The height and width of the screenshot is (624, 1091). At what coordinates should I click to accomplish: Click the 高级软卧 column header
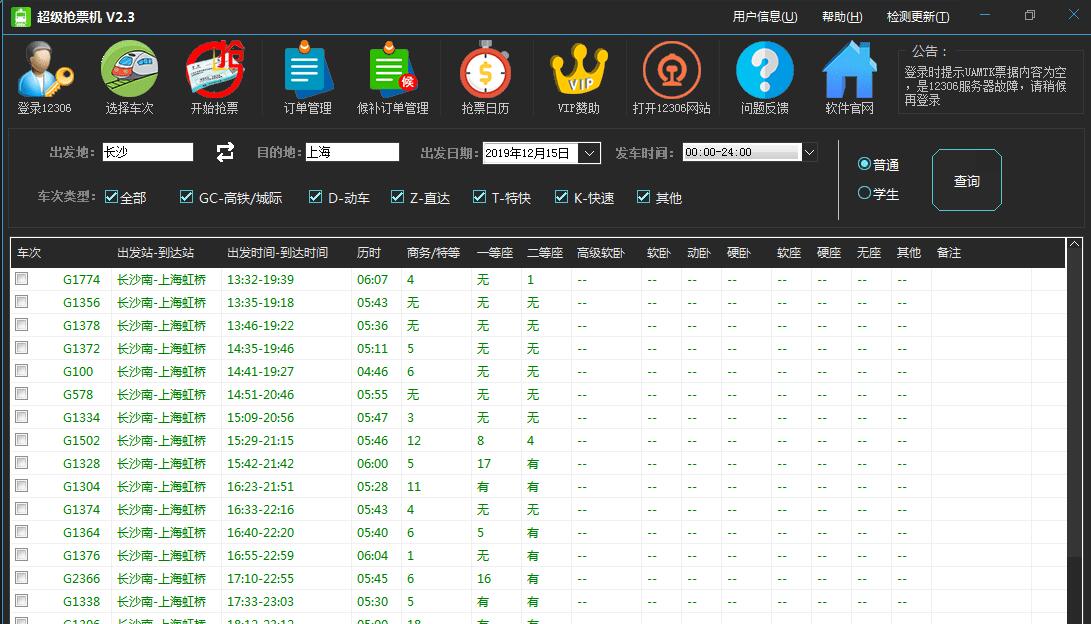click(x=601, y=253)
